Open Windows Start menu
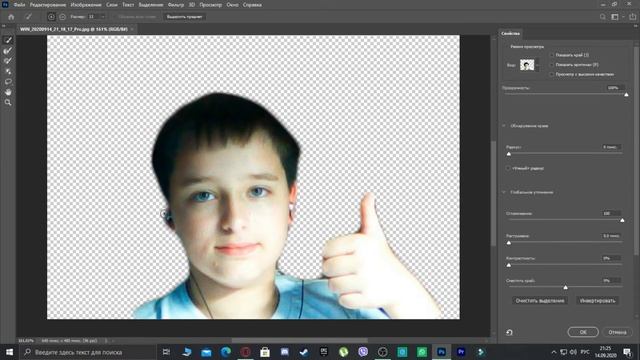Viewport: 640px width, 360px height. [9, 352]
